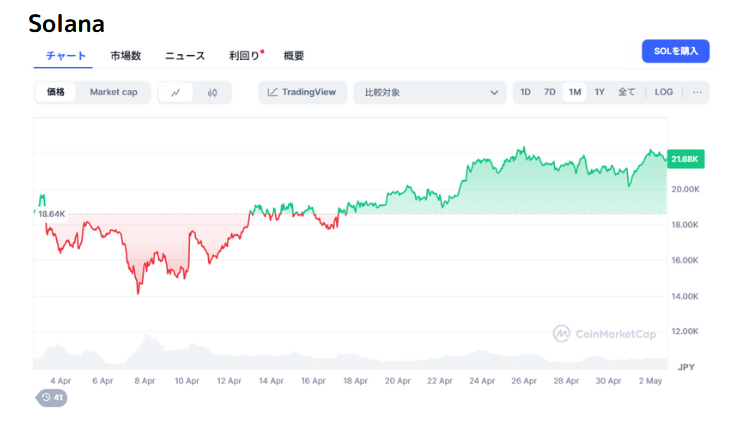The image size is (753, 427).
Task: Open the 概要 tab
Action: coord(293,56)
